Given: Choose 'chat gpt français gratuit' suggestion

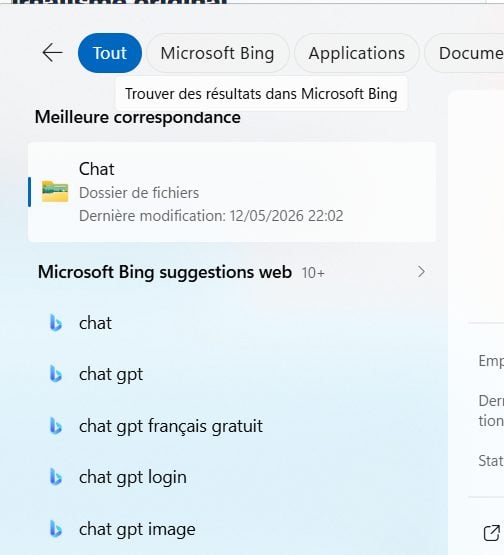Looking at the screenshot, I should [x=232, y=426].
